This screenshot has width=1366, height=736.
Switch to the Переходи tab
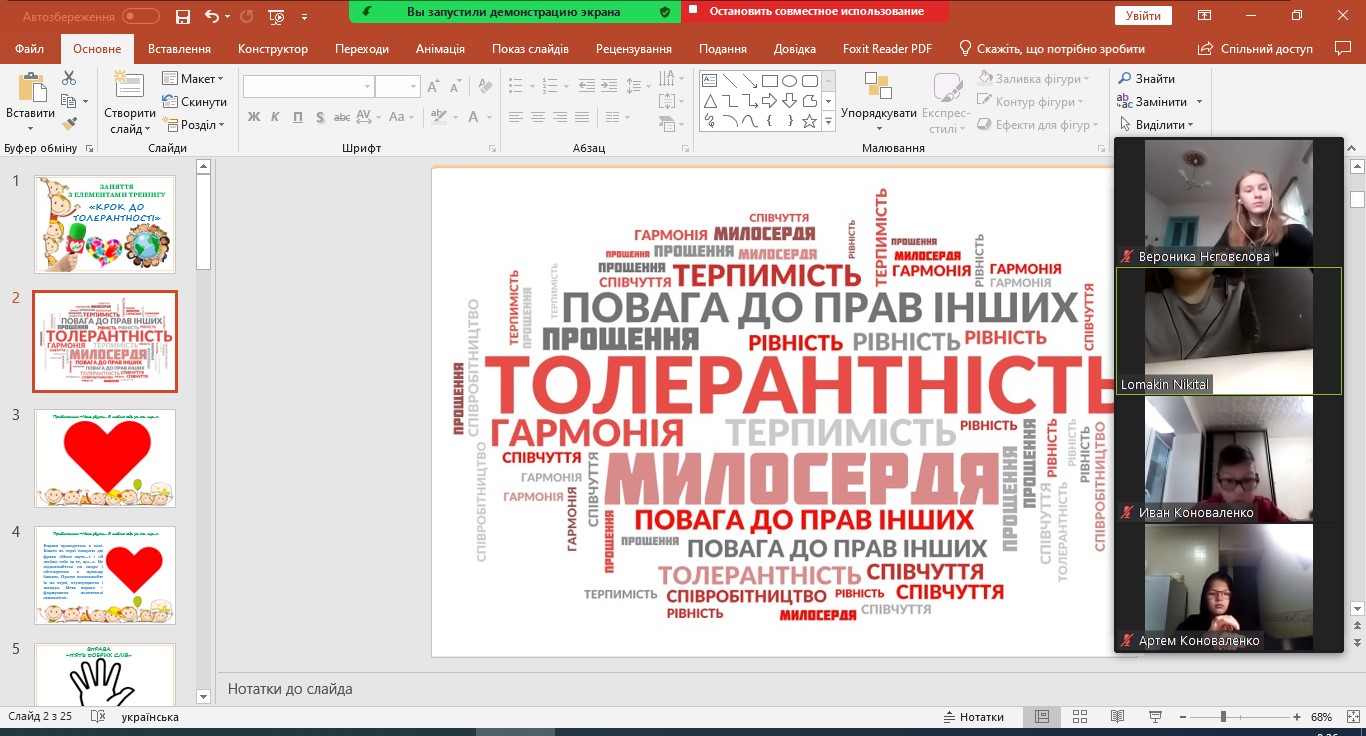(362, 49)
